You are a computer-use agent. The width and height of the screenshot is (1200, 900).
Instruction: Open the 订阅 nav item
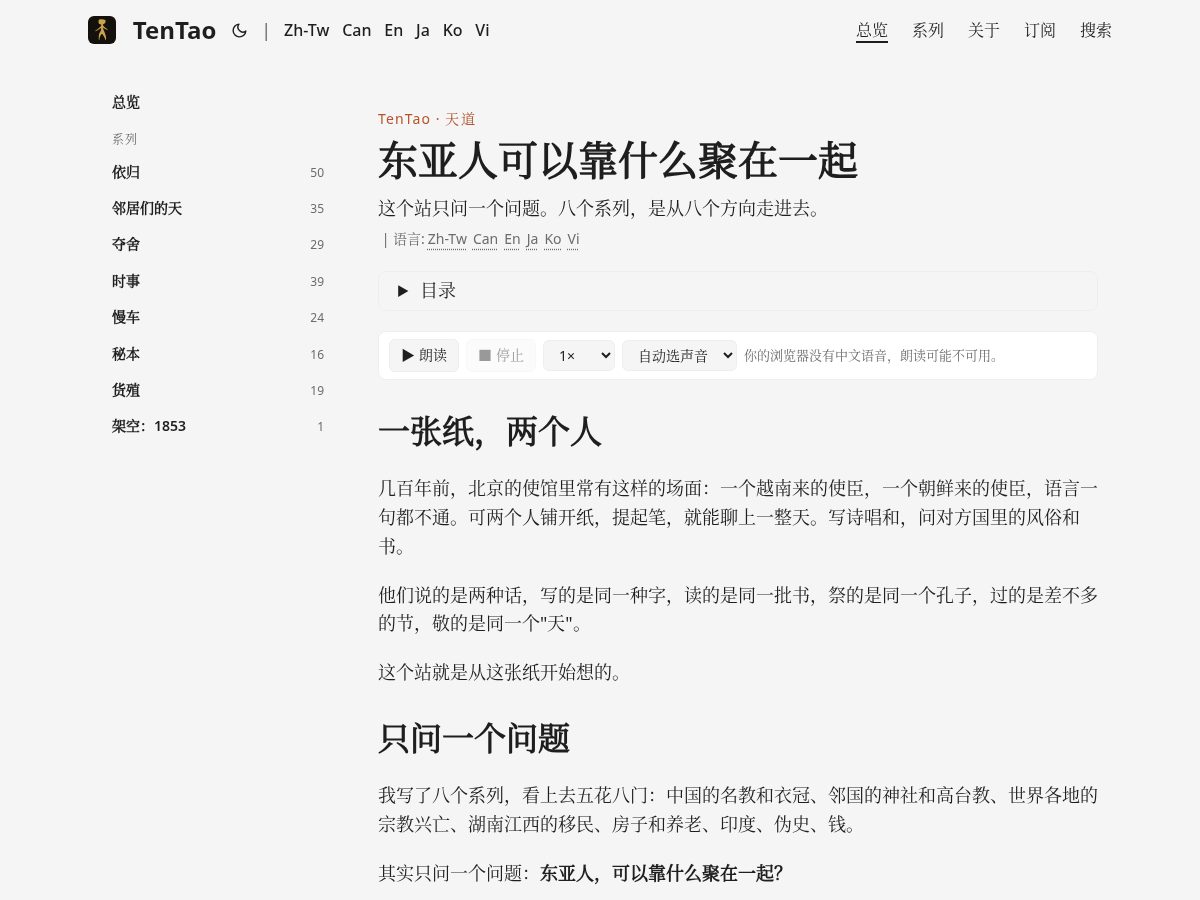coord(1040,30)
